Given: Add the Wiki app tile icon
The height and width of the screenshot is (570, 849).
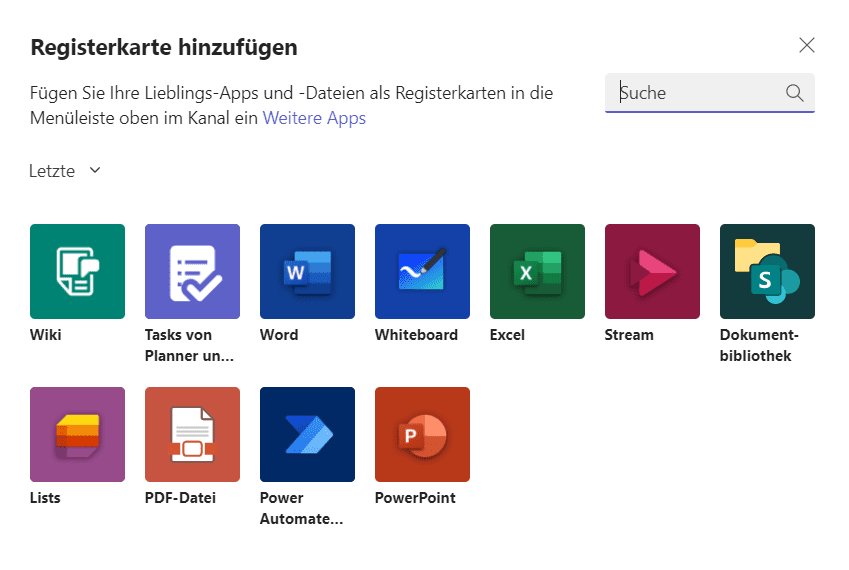Looking at the screenshot, I should (77, 271).
